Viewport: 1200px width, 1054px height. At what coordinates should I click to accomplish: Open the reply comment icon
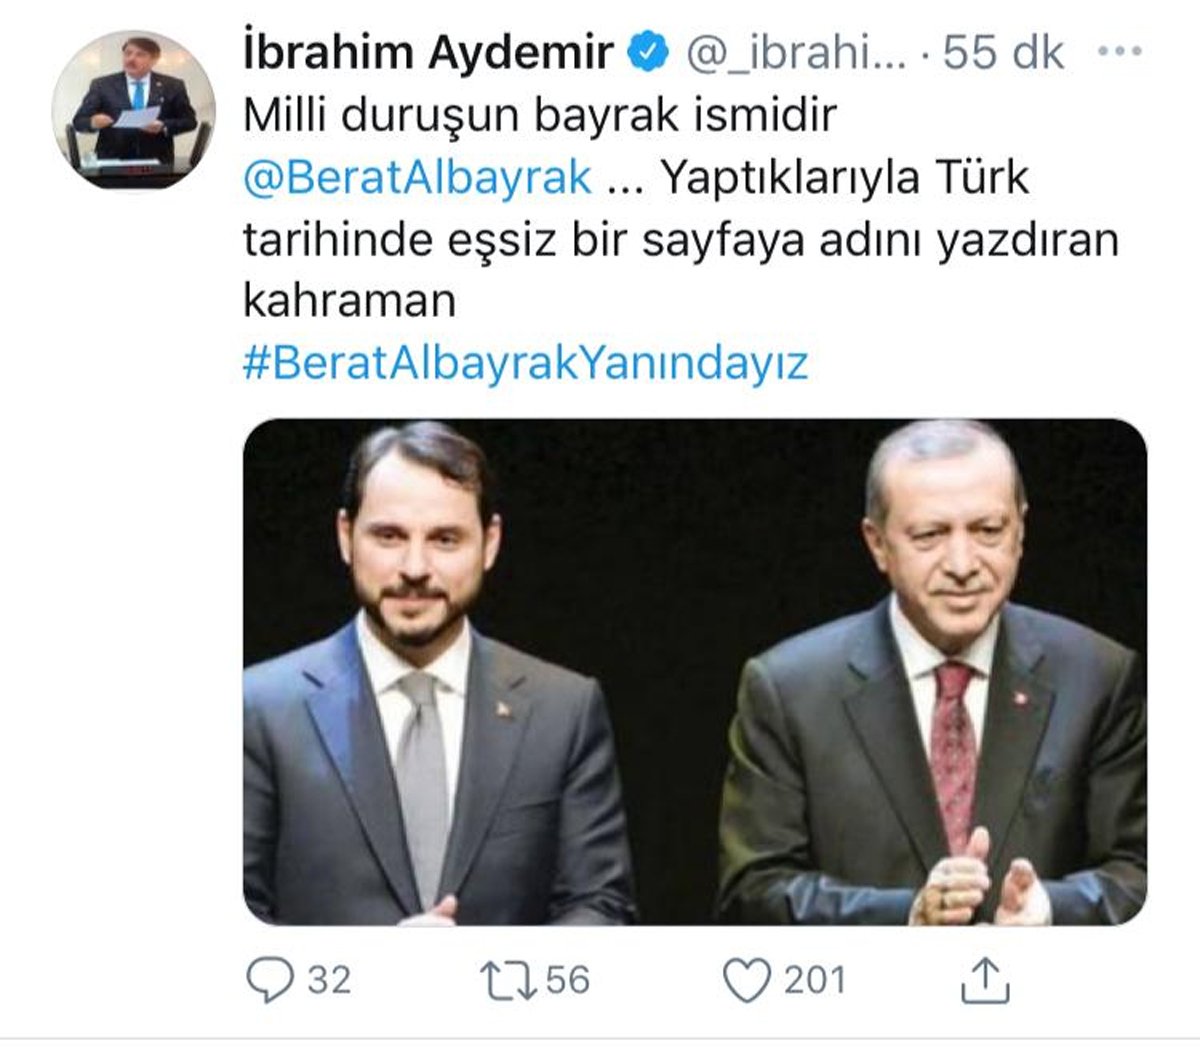point(269,979)
